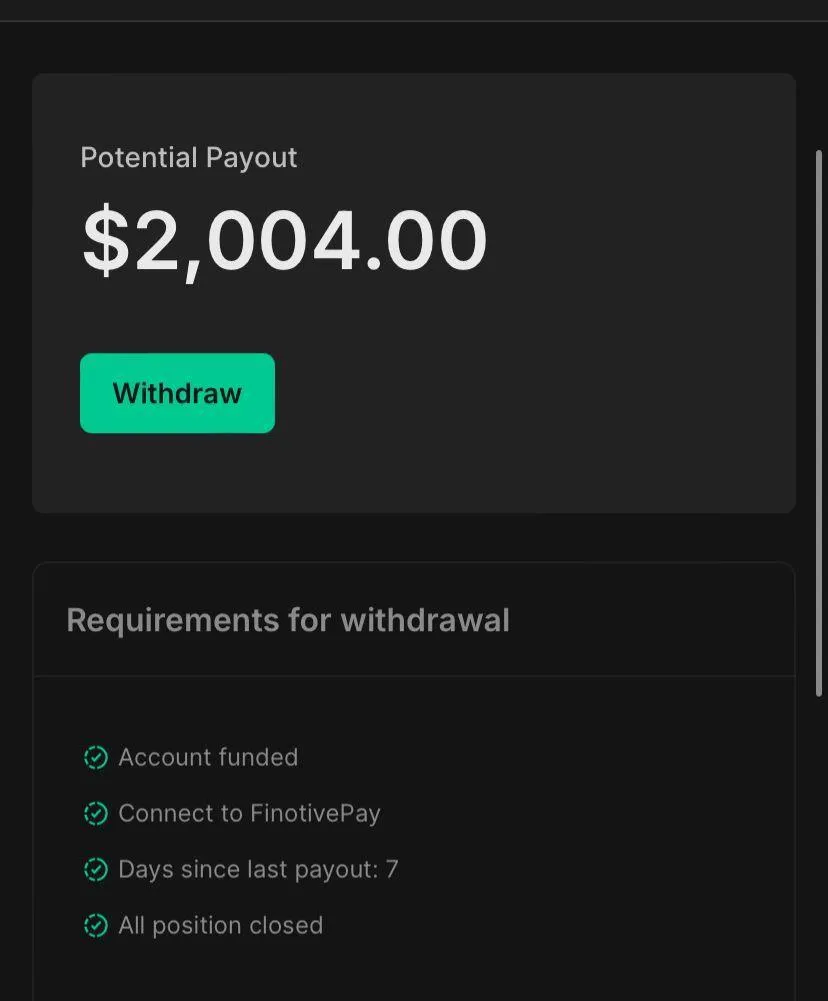Click the checkmark icon beside Connect to FinotivePay
This screenshot has height=1001, width=828.
pyautogui.click(x=95, y=814)
